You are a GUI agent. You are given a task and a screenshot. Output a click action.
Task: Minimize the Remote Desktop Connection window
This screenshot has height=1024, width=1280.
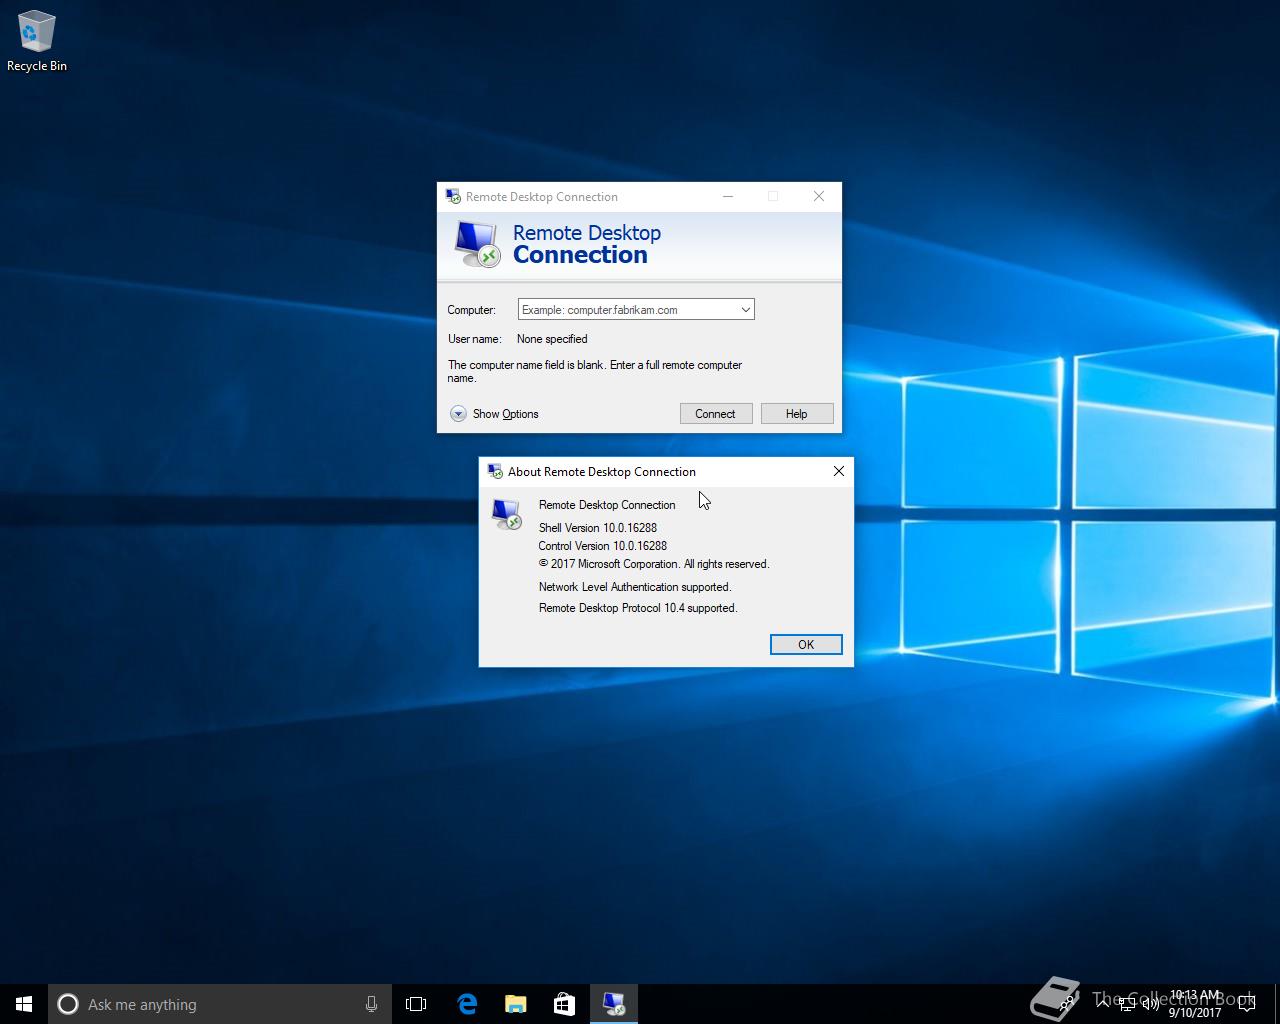pos(728,196)
